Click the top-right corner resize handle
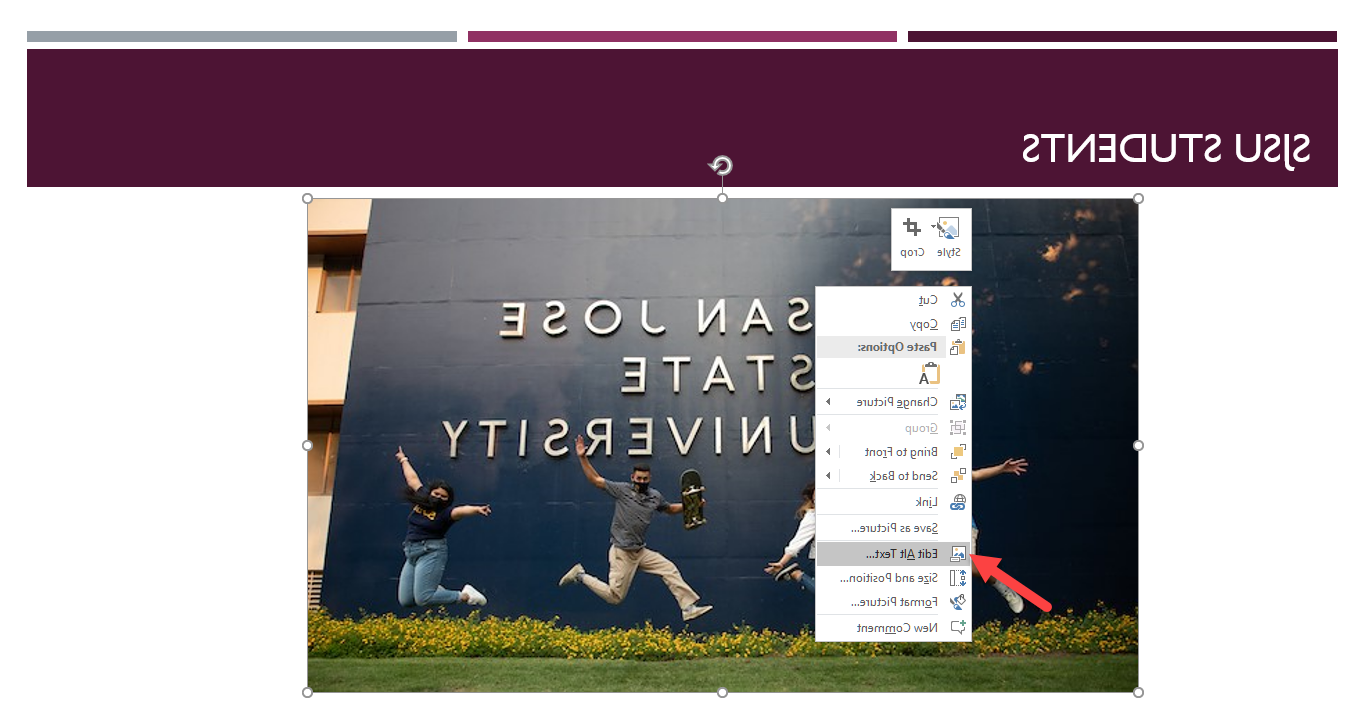 1138,198
